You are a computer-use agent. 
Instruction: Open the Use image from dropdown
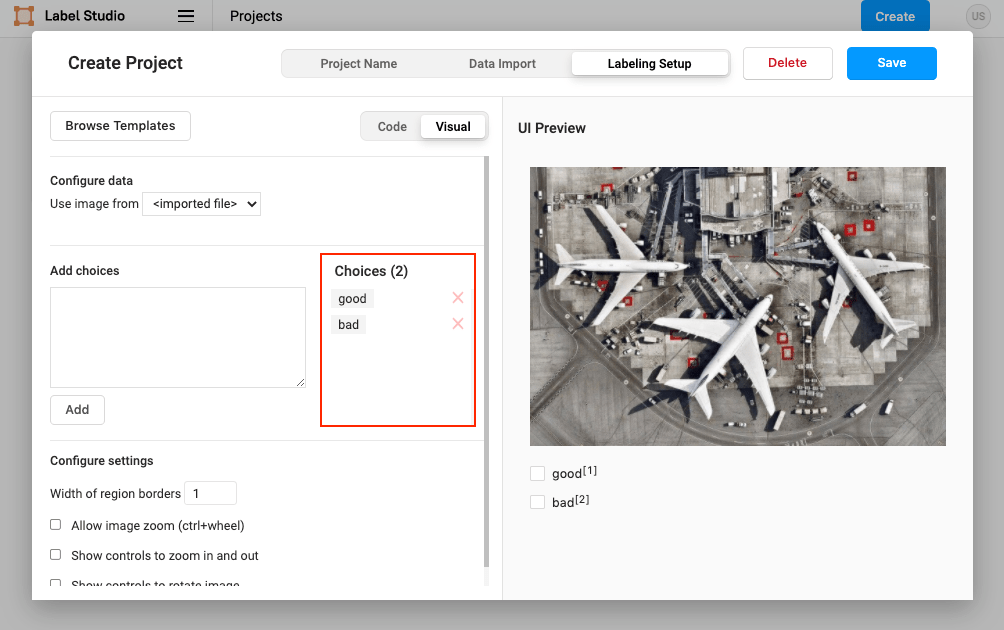click(x=202, y=204)
